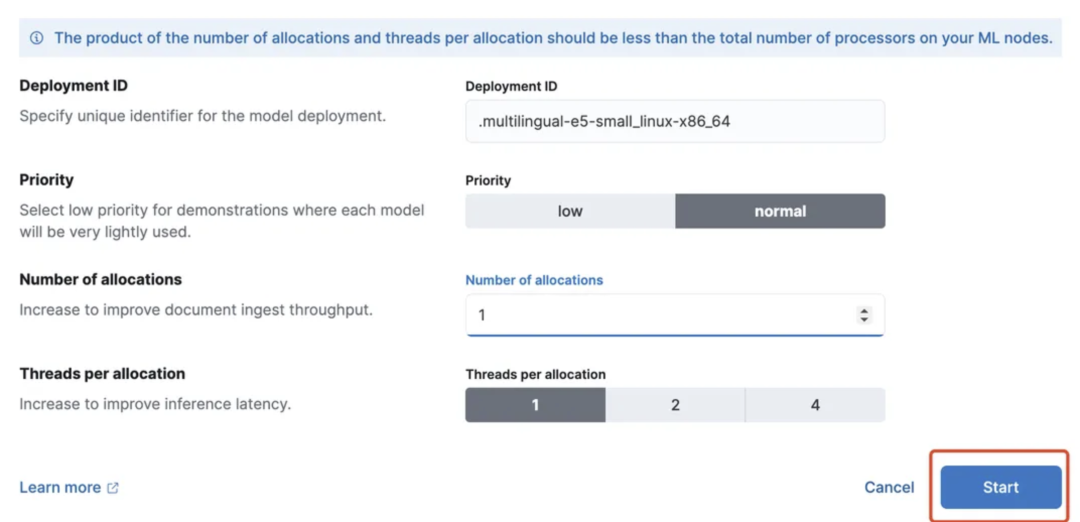Set threads per allocation to 1
Viewport: 1080px width, 522px height.
[535, 405]
